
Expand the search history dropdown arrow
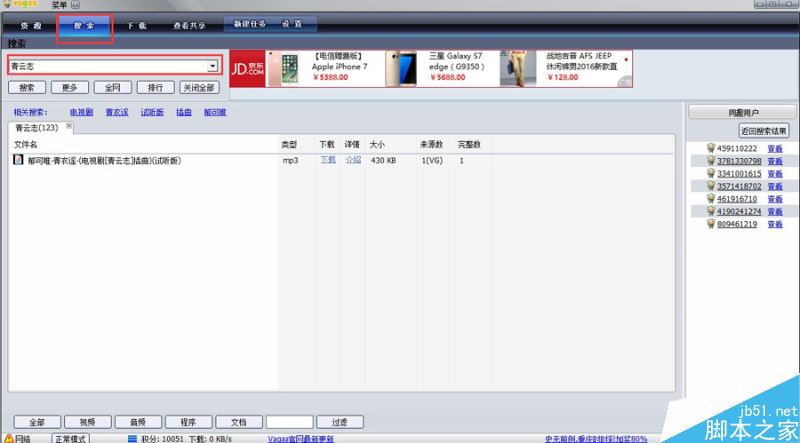213,66
